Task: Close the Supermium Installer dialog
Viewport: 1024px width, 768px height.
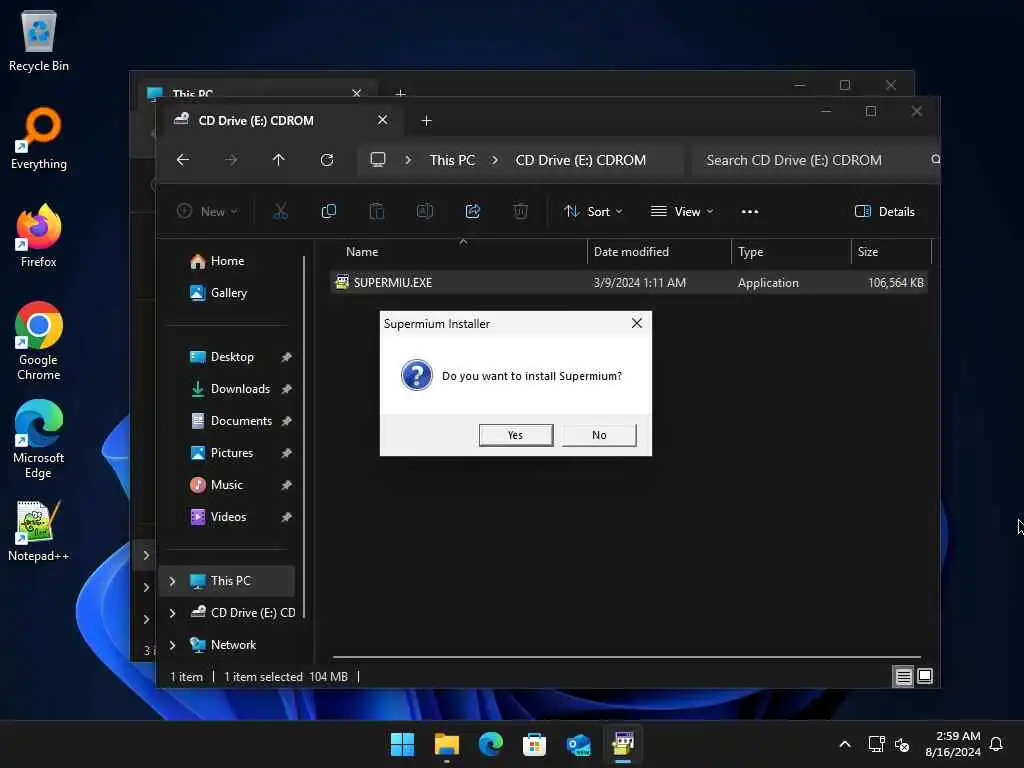Action: tap(637, 323)
